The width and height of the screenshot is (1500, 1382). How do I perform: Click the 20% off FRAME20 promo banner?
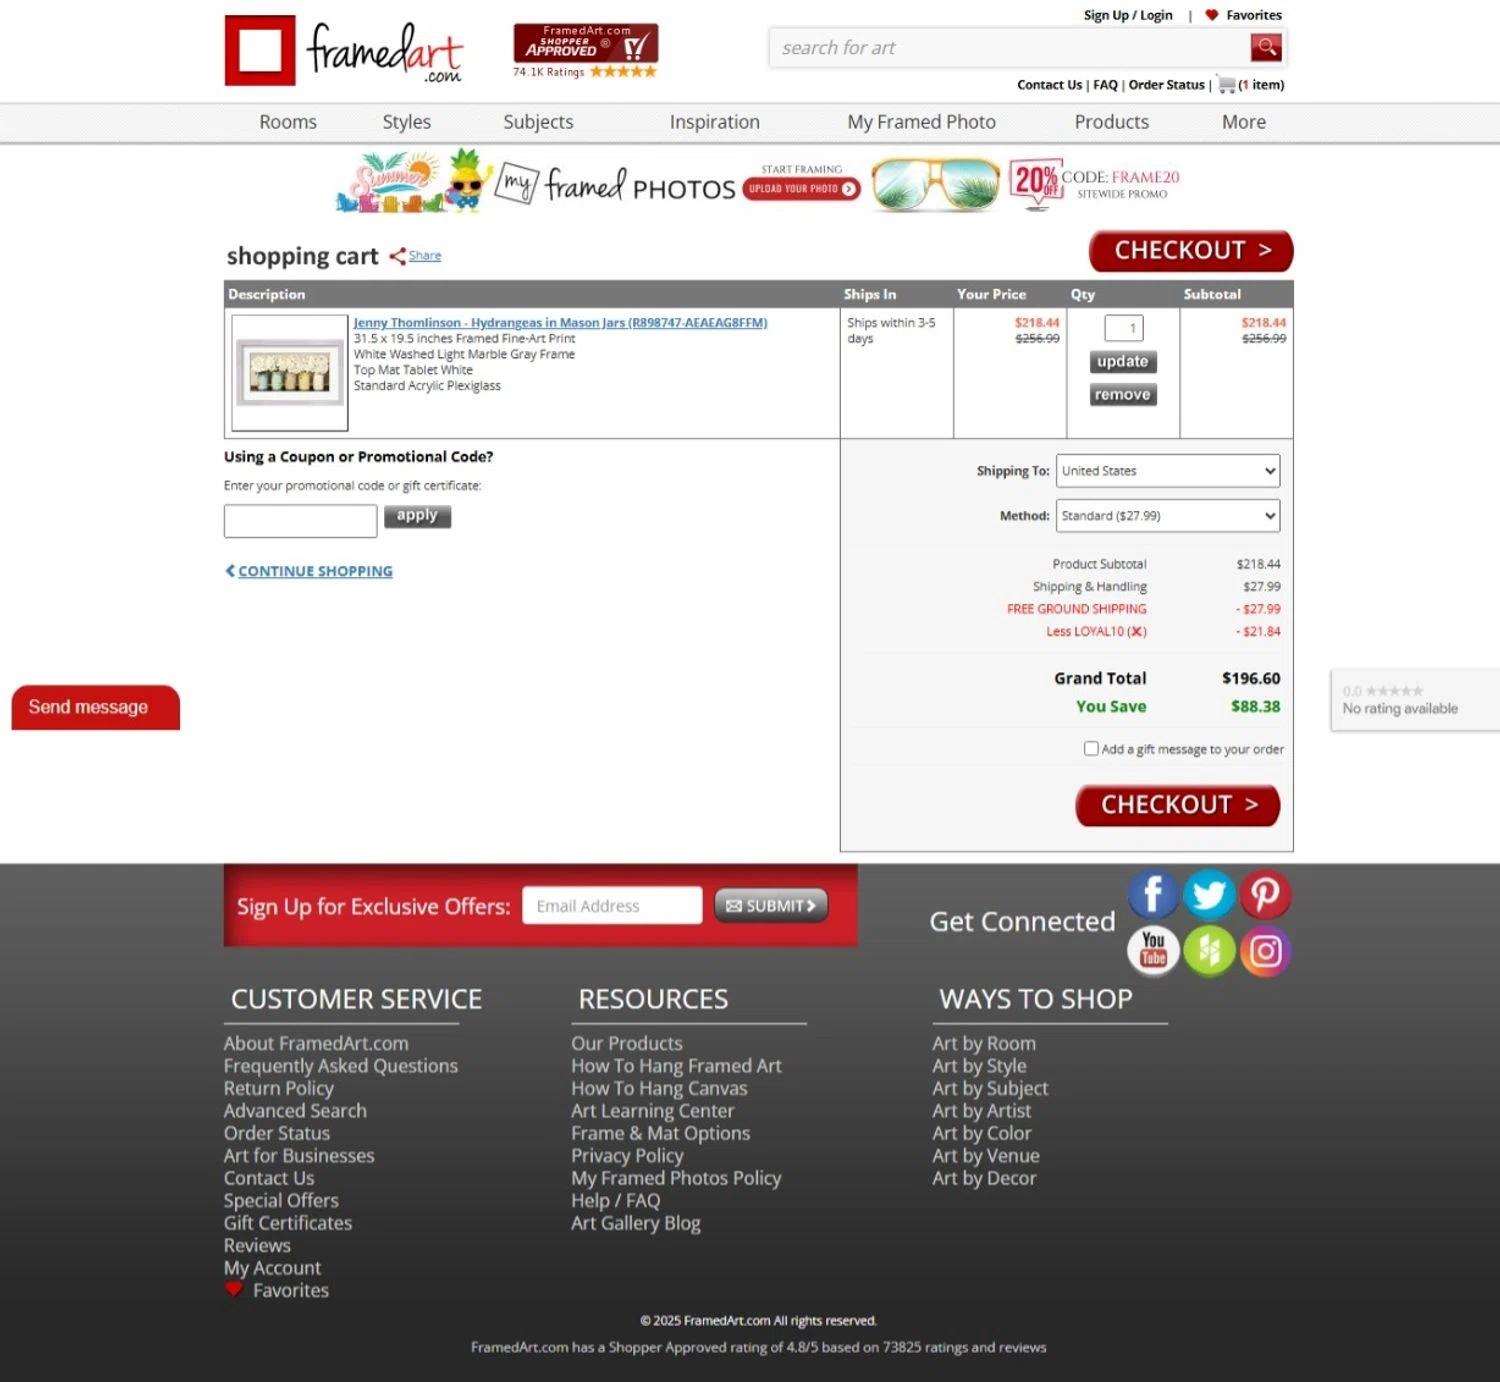[1095, 183]
